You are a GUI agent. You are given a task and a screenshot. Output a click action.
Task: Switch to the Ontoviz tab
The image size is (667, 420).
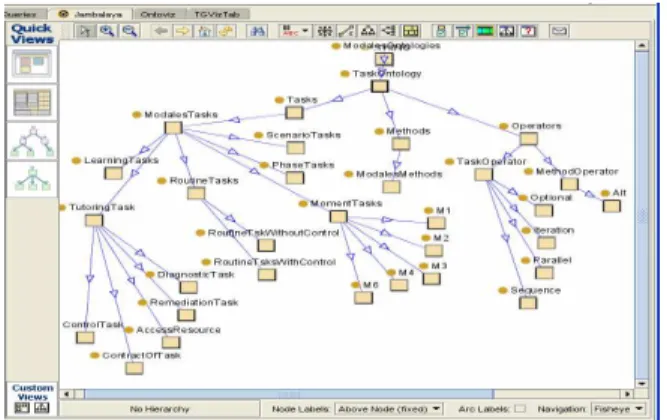[x=158, y=14]
